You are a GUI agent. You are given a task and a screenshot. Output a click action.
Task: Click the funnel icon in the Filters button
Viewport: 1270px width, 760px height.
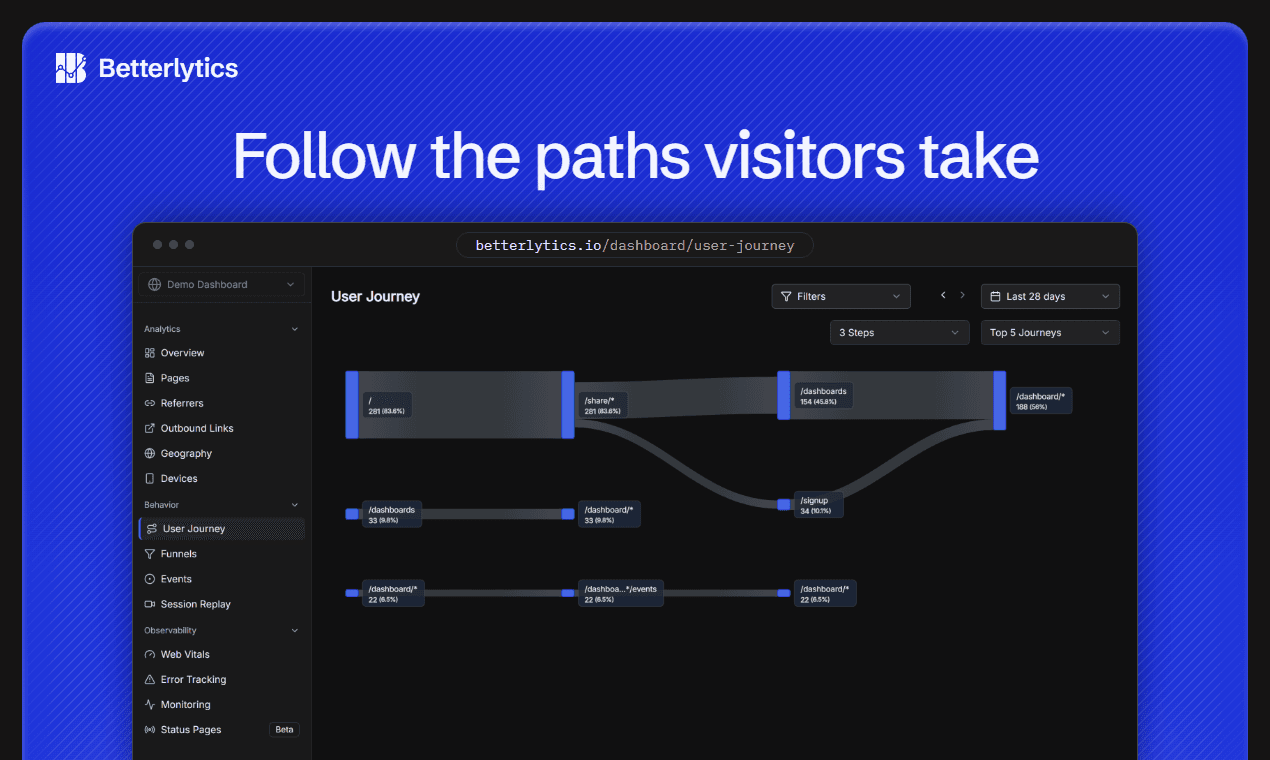click(x=786, y=296)
